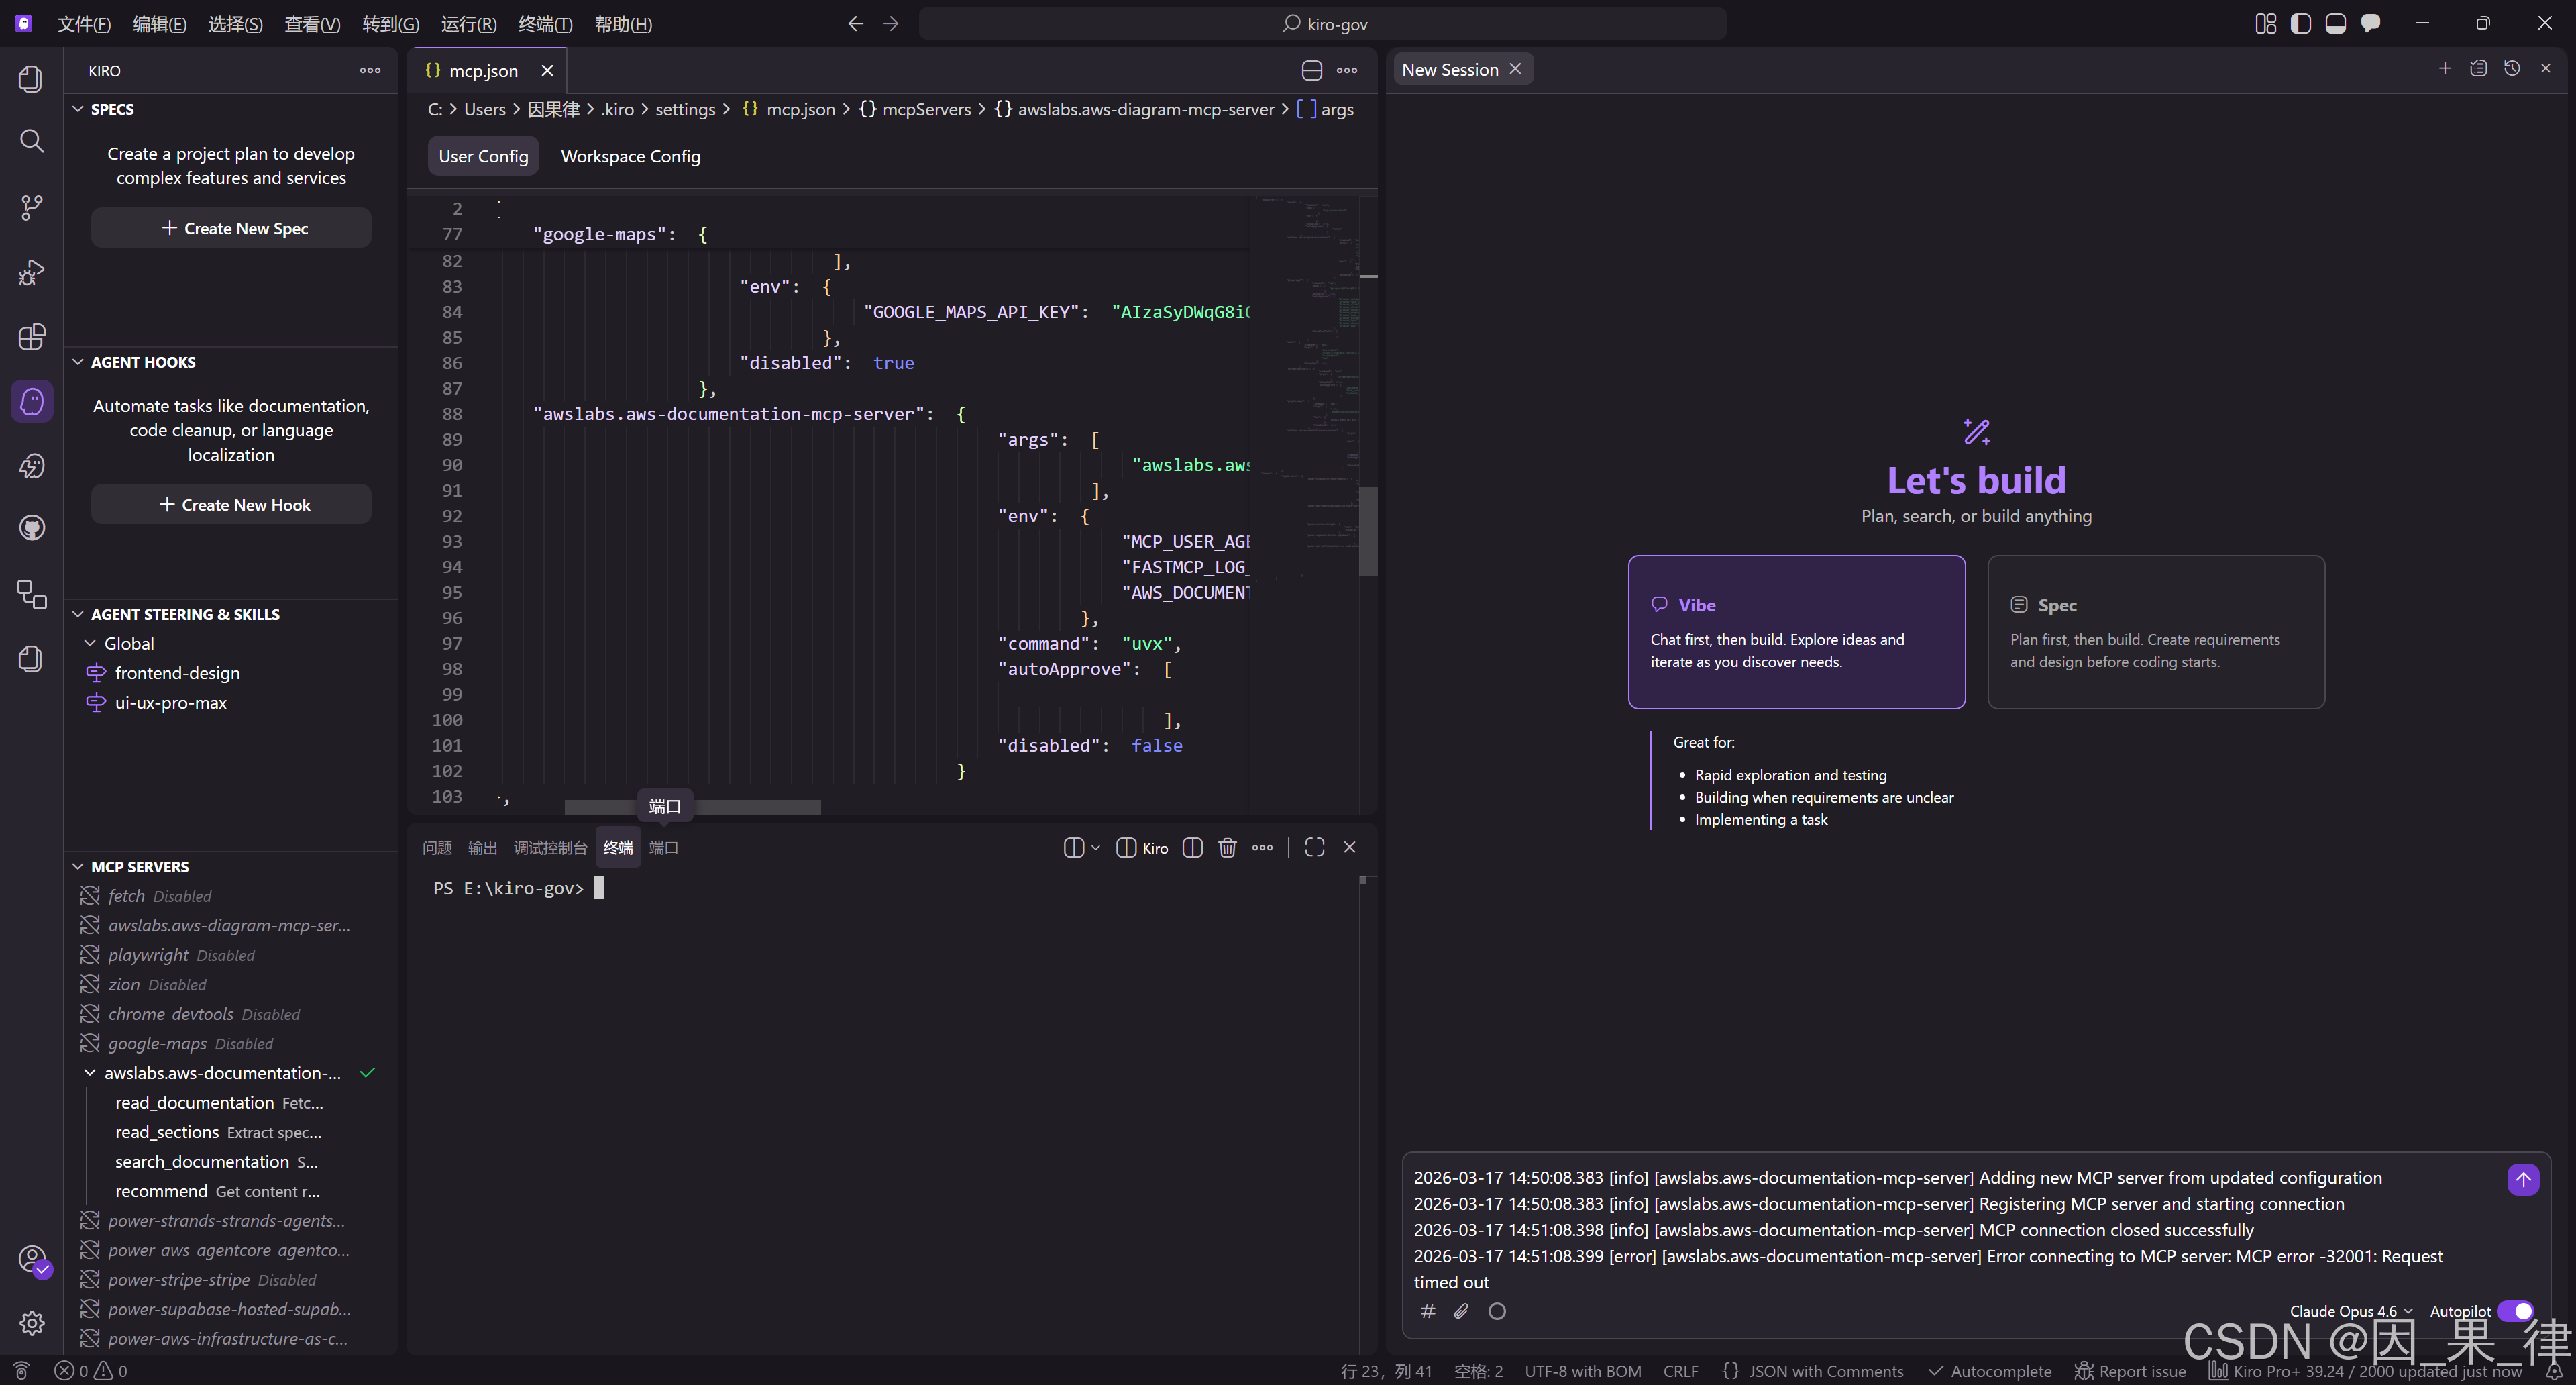The width and height of the screenshot is (2576, 1385).
Task: Add context with the # icon
Action: 1428,1311
